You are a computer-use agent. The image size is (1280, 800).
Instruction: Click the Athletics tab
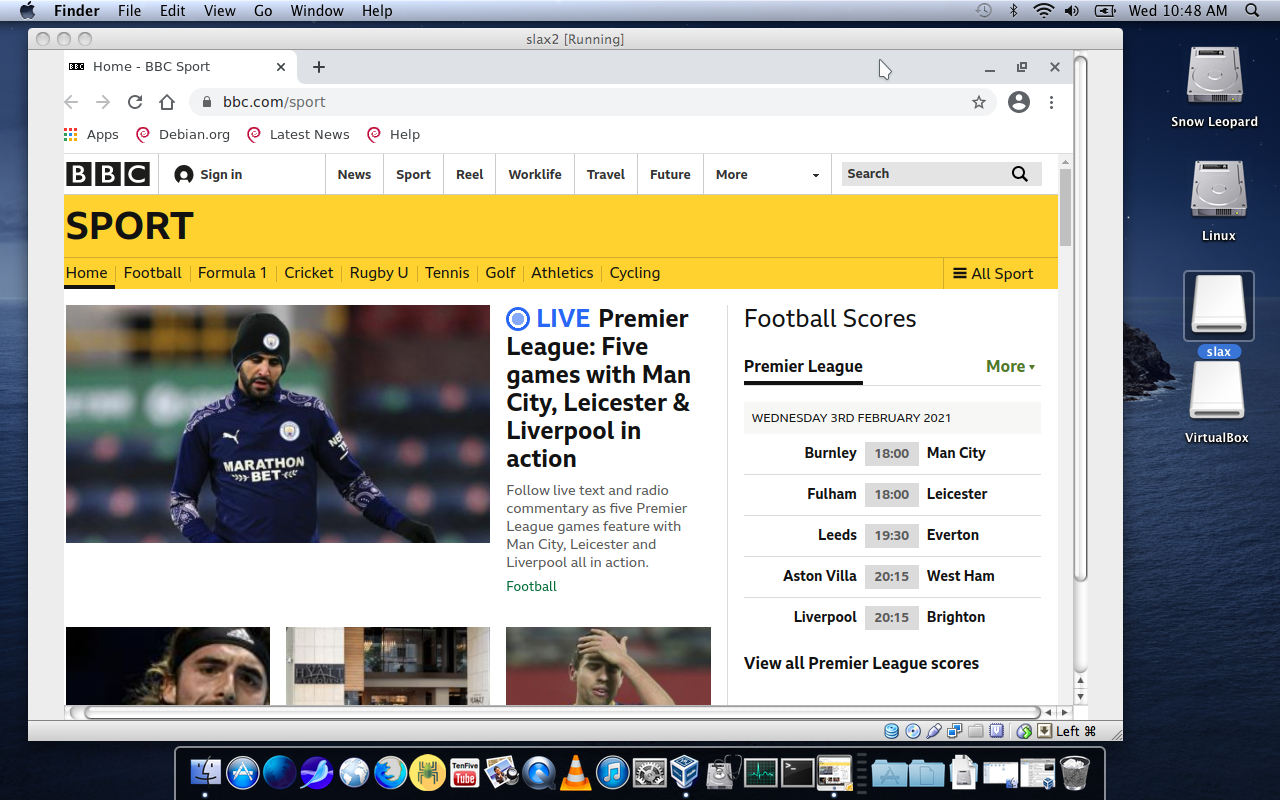pyautogui.click(x=562, y=273)
